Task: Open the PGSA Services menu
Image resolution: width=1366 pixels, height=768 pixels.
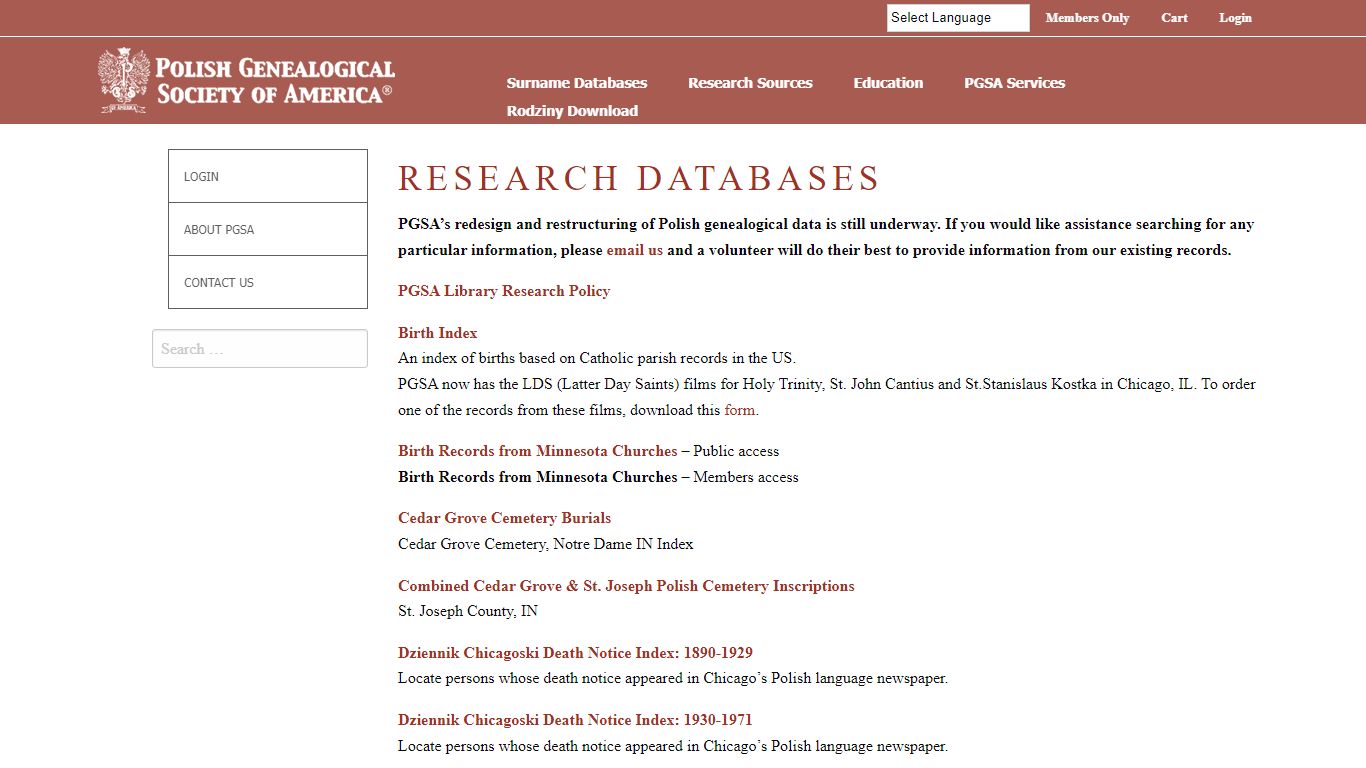Action: 1014,83
